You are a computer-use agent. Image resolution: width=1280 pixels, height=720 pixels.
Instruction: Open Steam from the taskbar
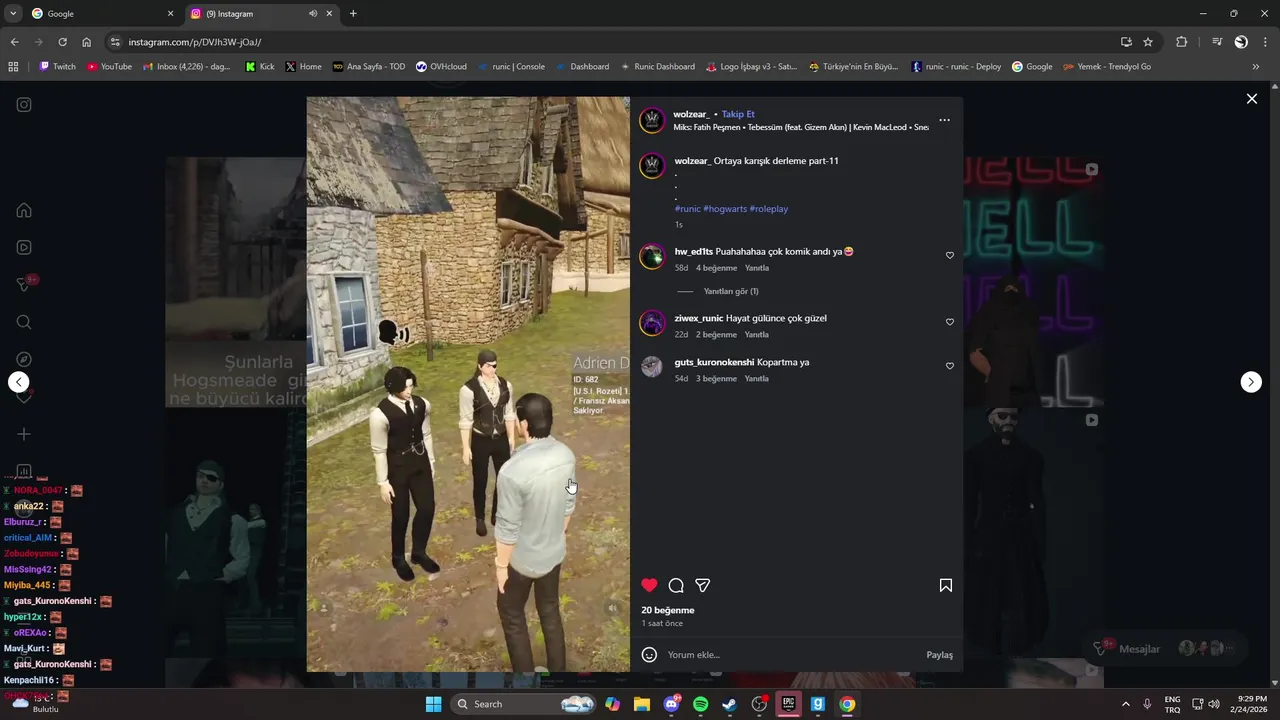pos(730,704)
